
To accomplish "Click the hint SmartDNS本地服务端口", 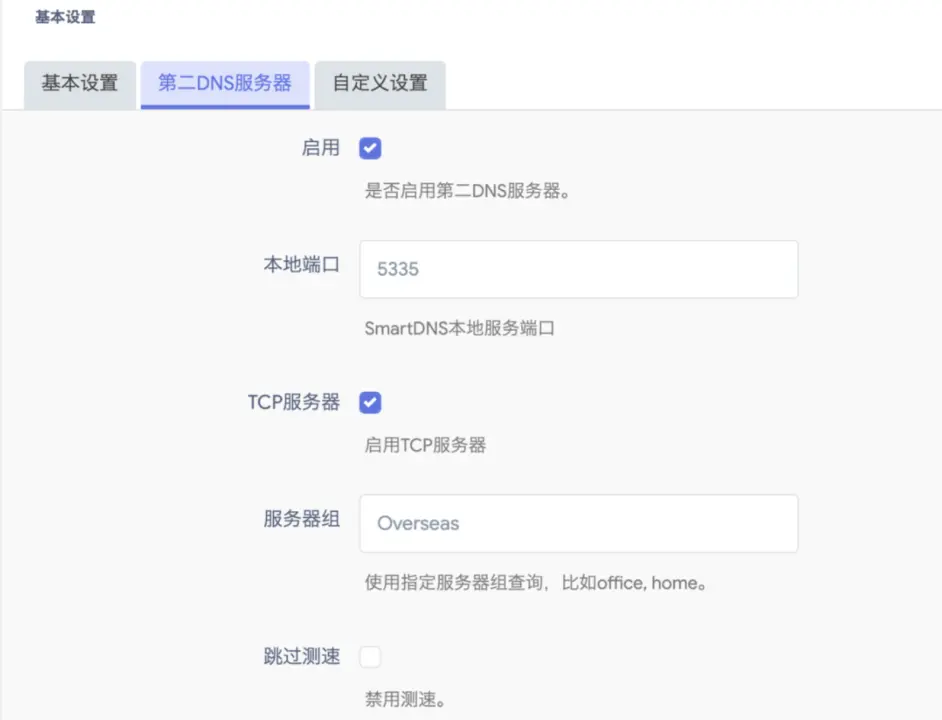I will click(459, 328).
